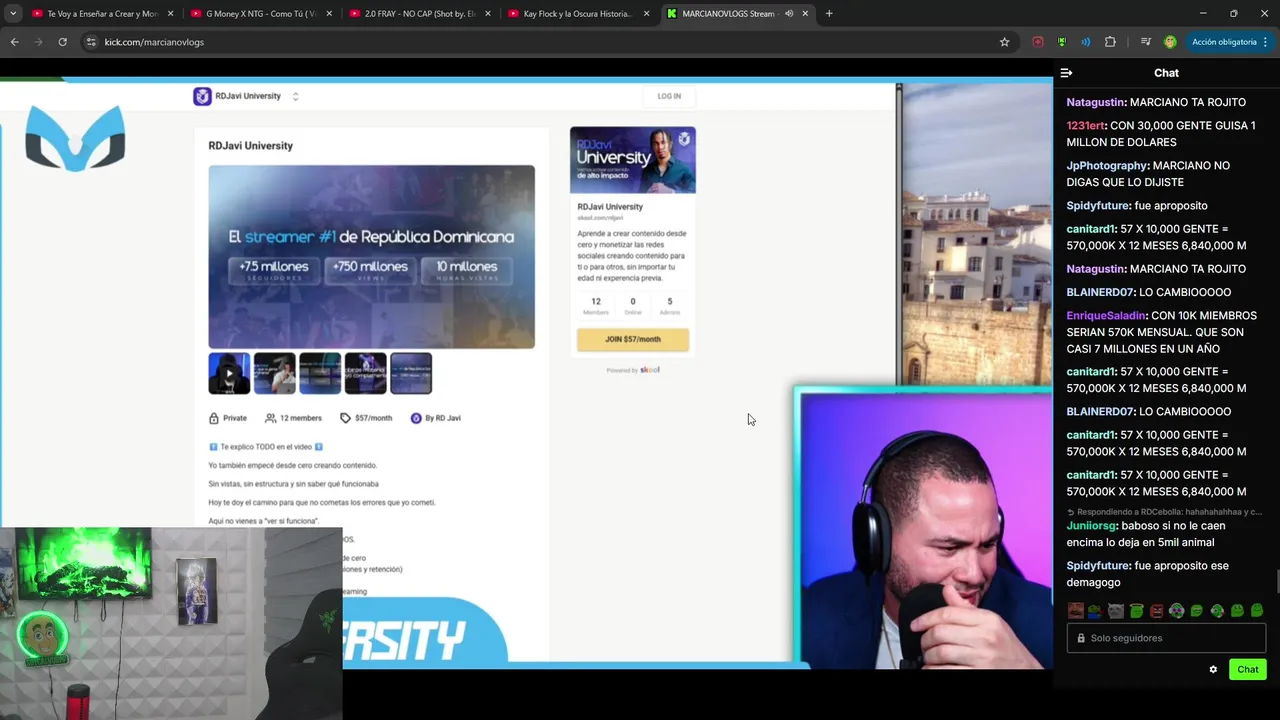The height and width of the screenshot is (720, 1280).
Task: Mute audio on the MARCIANOVLOGS tab speaker icon
Action: [789, 14]
